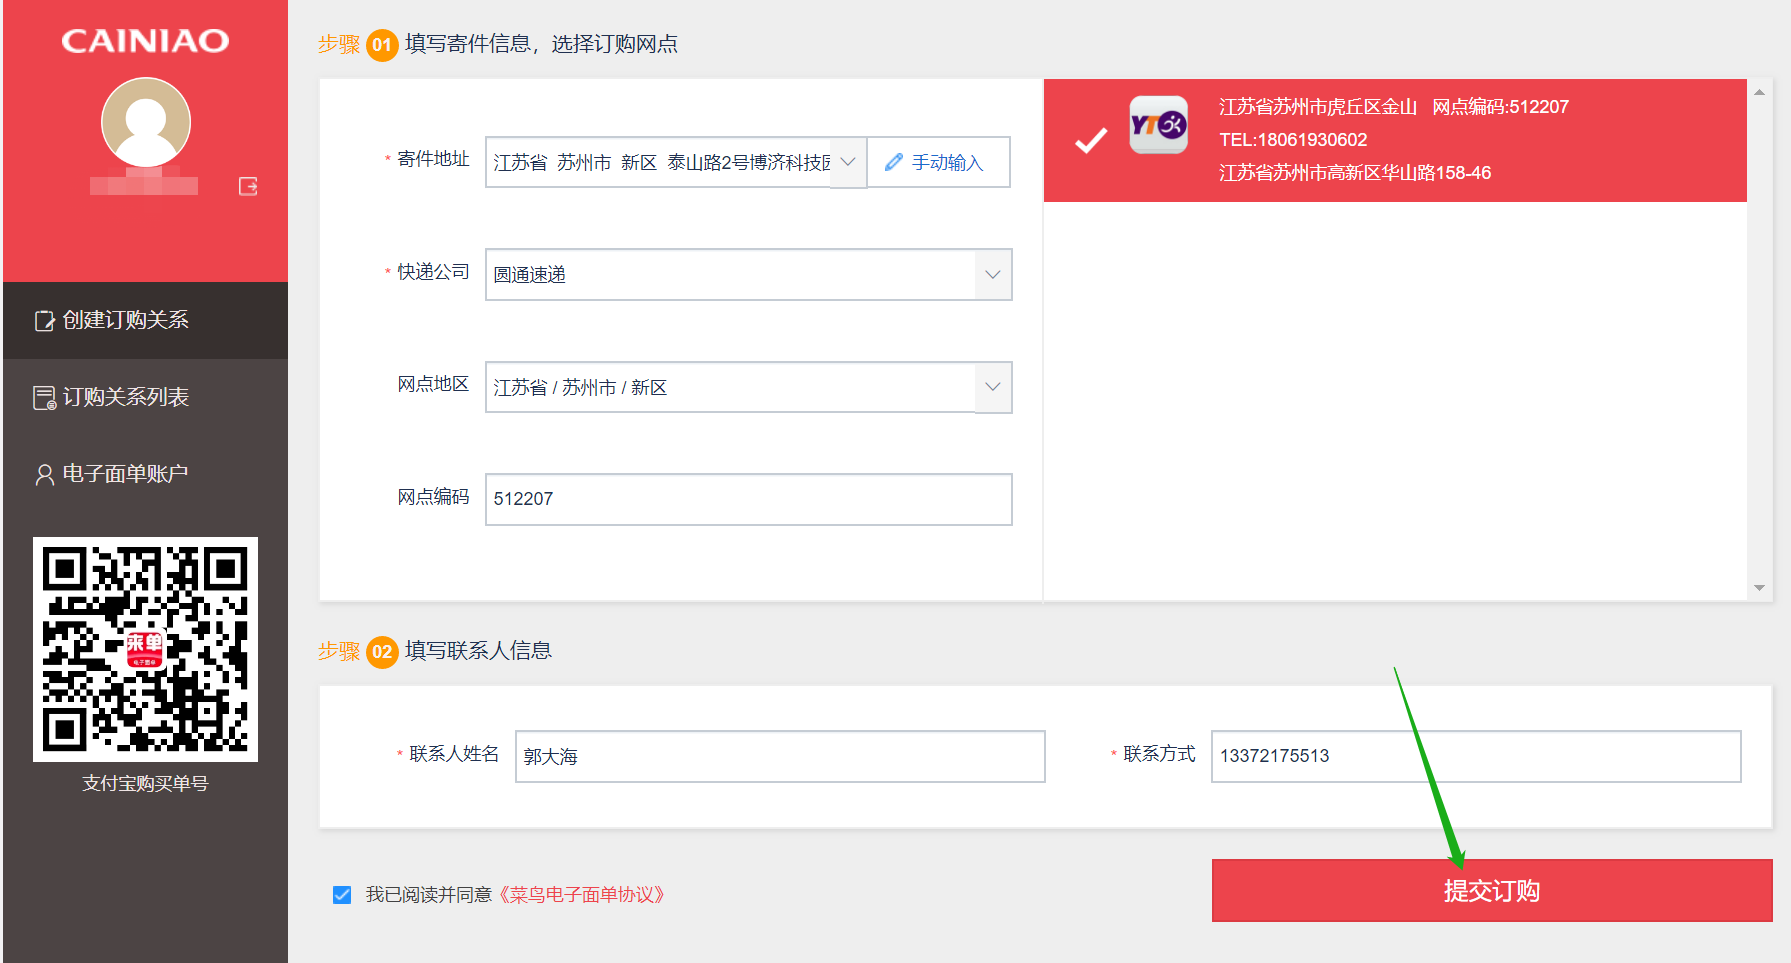Click the 提交订购 submit button
This screenshot has height=963, width=1791.
[1492, 890]
